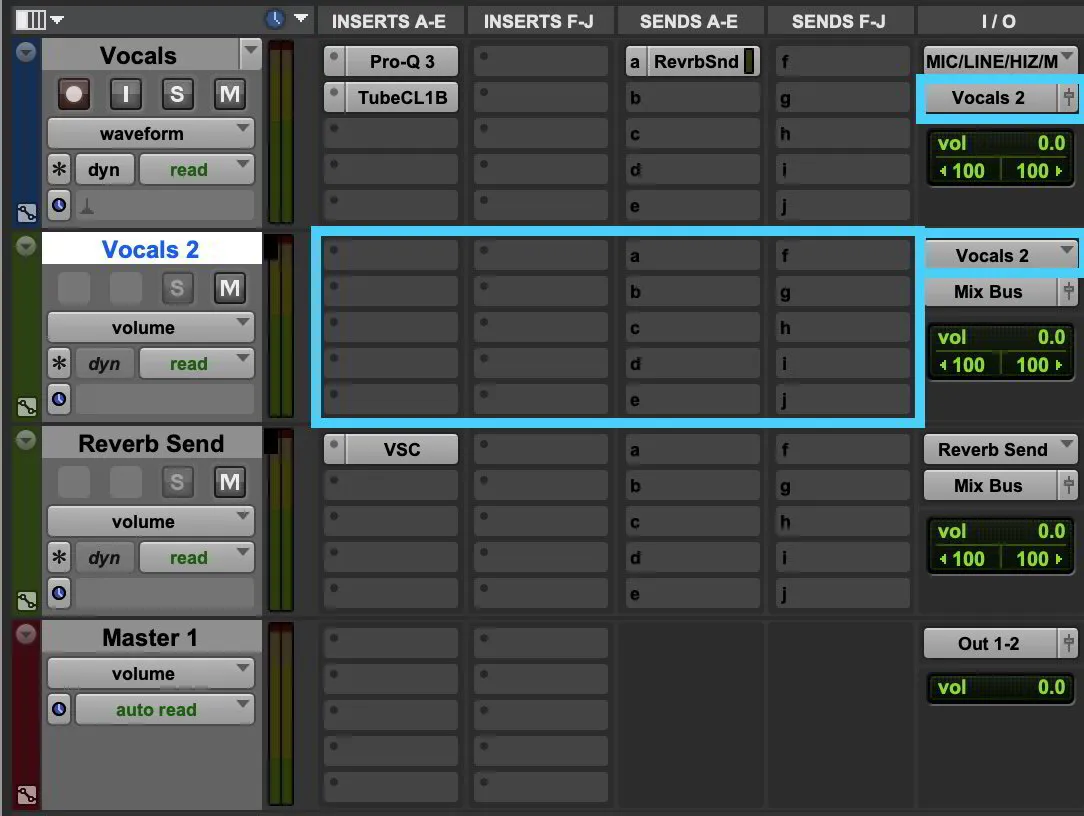Enable input monitoring on the Vocals track
This screenshot has width=1084, height=816.
[x=123, y=94]
